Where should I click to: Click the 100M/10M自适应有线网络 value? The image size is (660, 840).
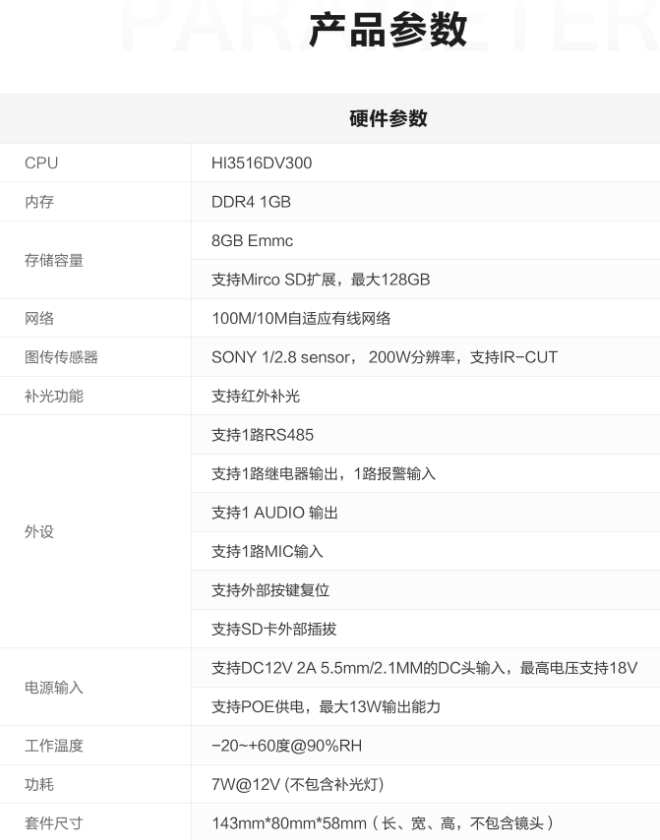[x=301, y=318]
